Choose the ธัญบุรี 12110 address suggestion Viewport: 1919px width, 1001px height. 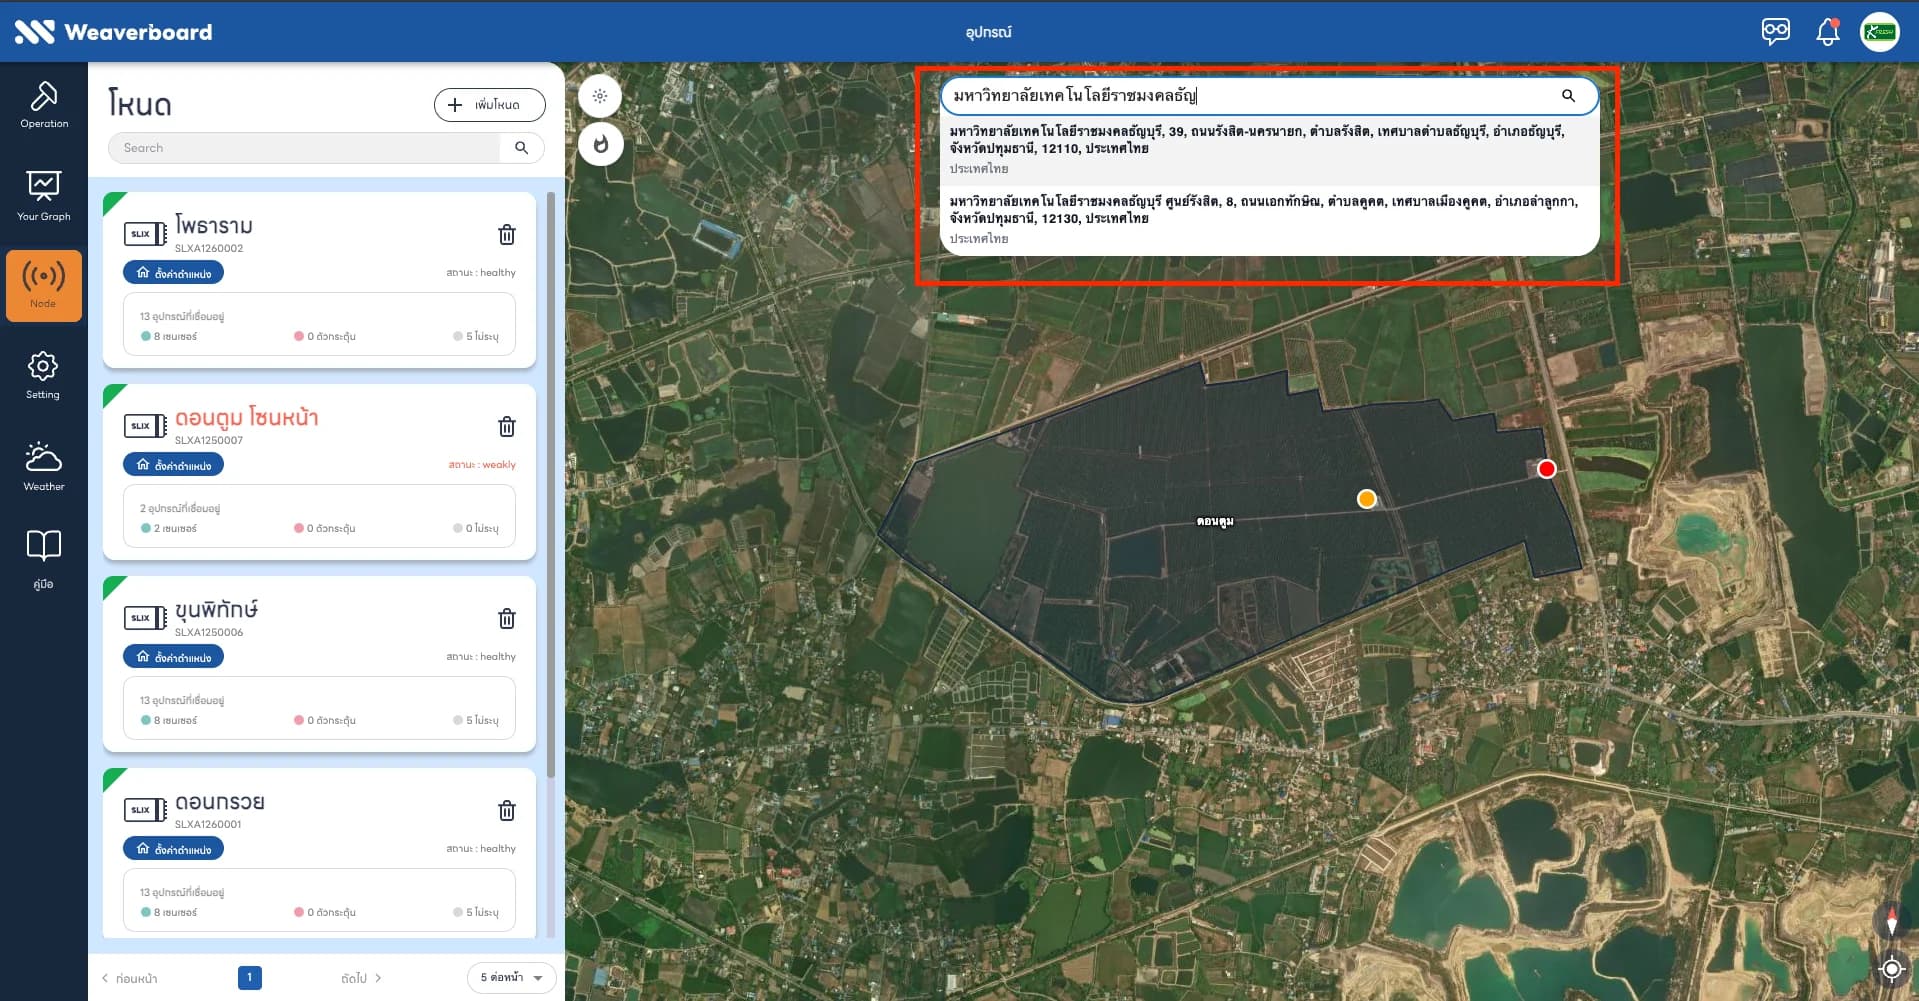pyautogui.click(x=1270, y=150)
